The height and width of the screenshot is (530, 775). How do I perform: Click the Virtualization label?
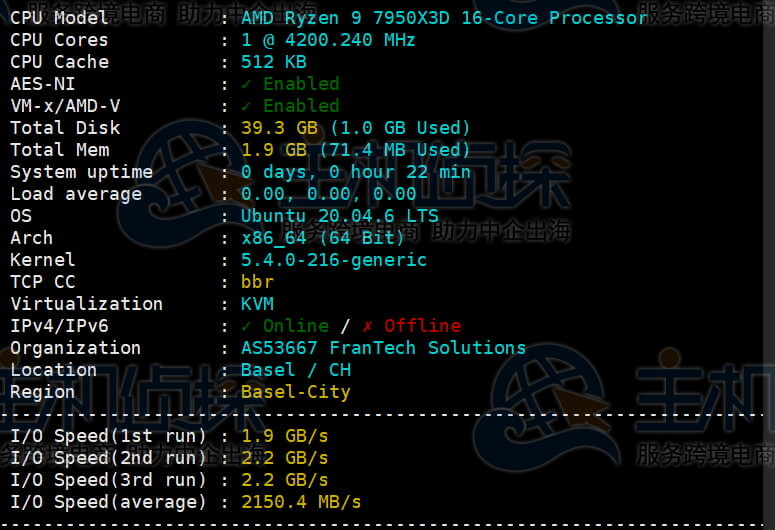pos(86,304)
